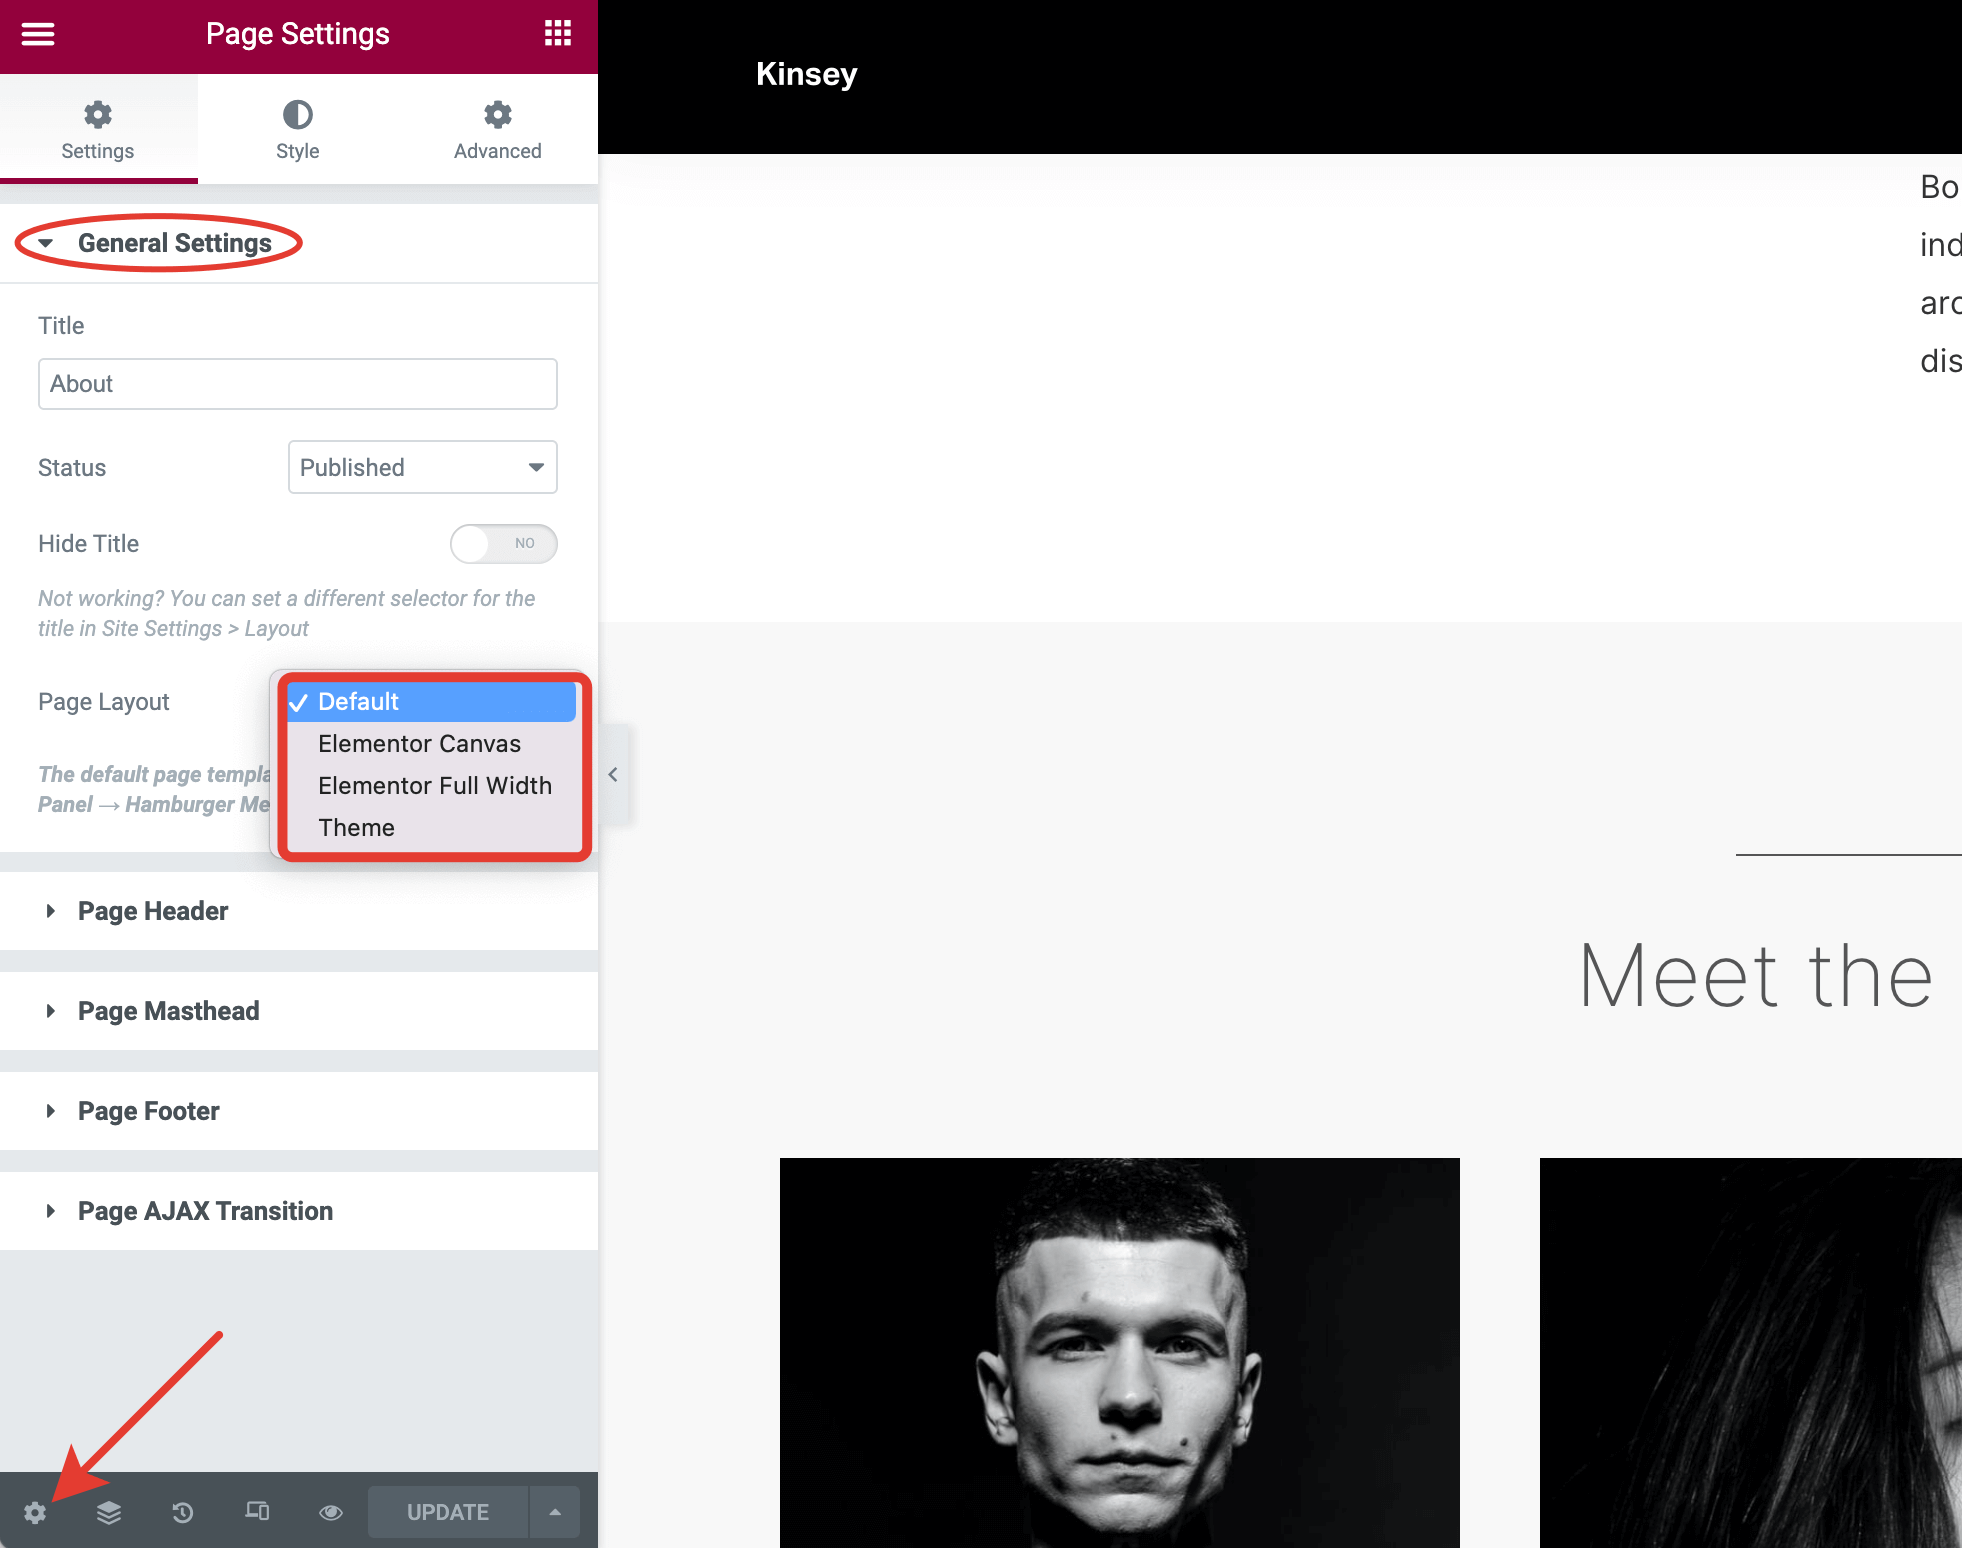
Task: Collapse the editor panel with the arrow handle
Action: pos(613,774)
